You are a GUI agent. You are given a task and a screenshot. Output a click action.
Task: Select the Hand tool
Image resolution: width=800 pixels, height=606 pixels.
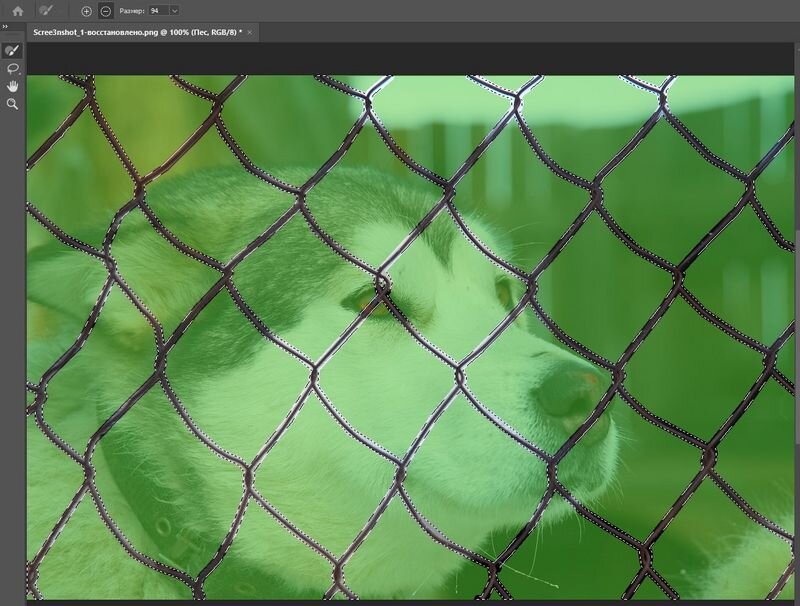[x=12, y=86]
